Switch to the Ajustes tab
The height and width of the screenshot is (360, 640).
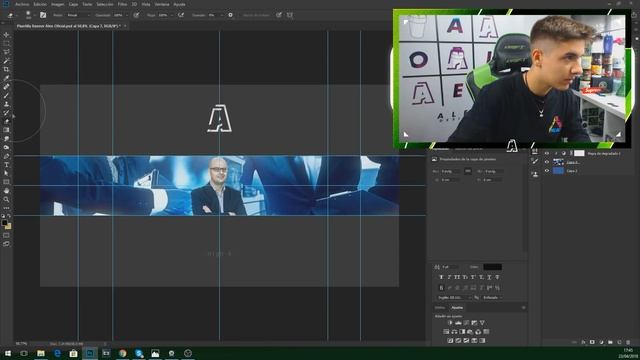click(457, 308)
